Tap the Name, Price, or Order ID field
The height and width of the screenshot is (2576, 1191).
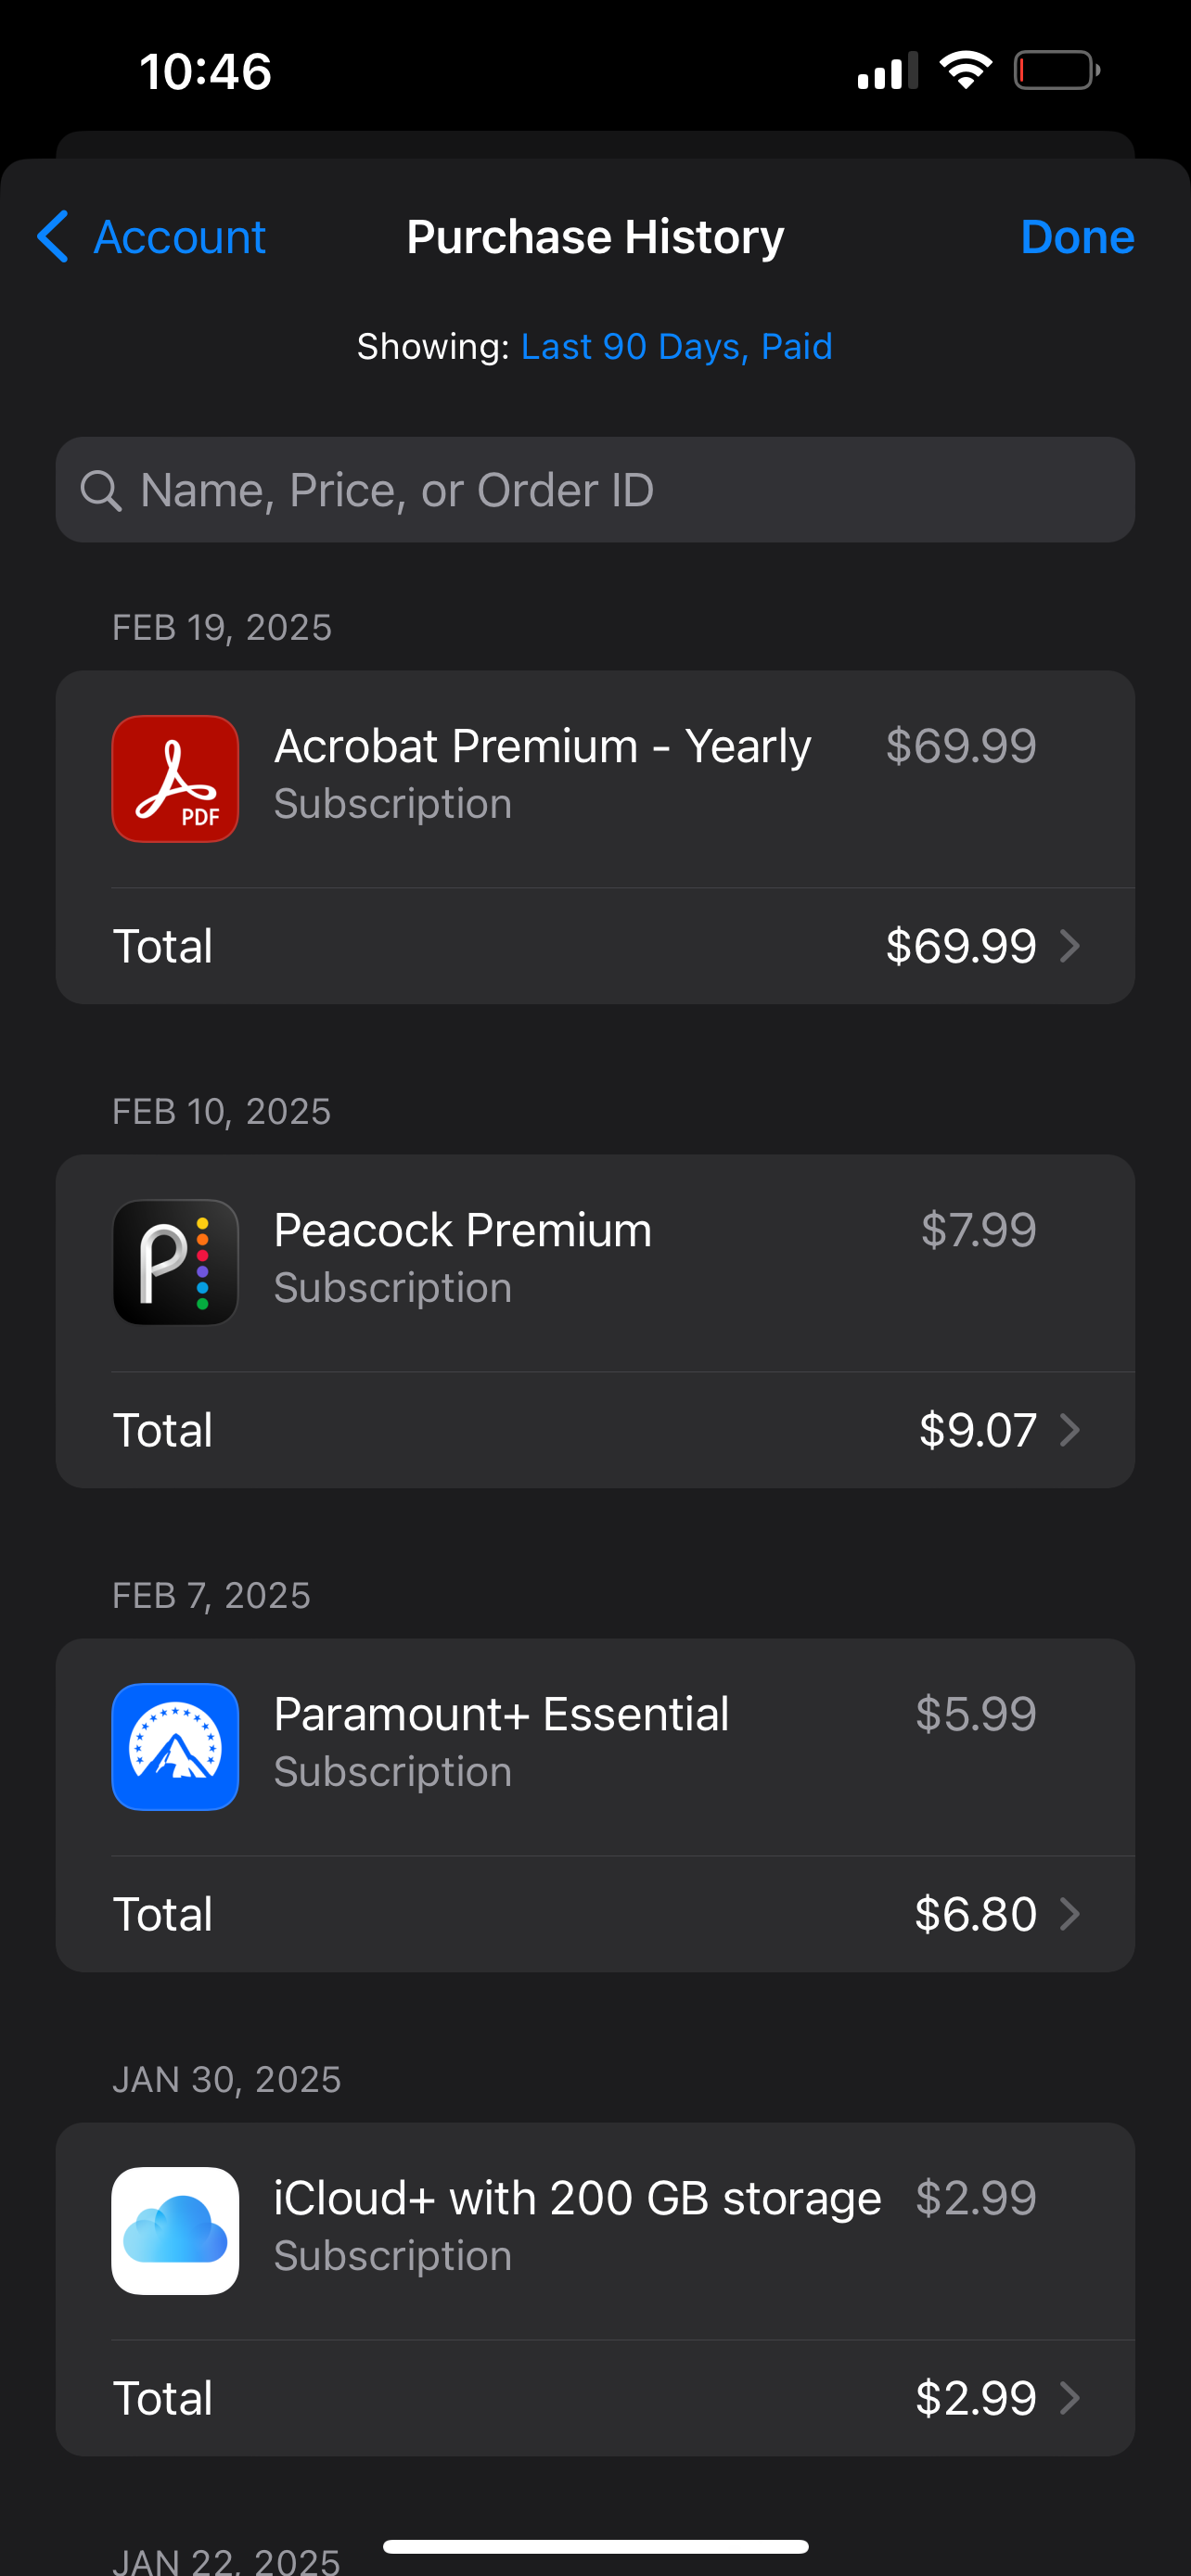coord(596,489)
